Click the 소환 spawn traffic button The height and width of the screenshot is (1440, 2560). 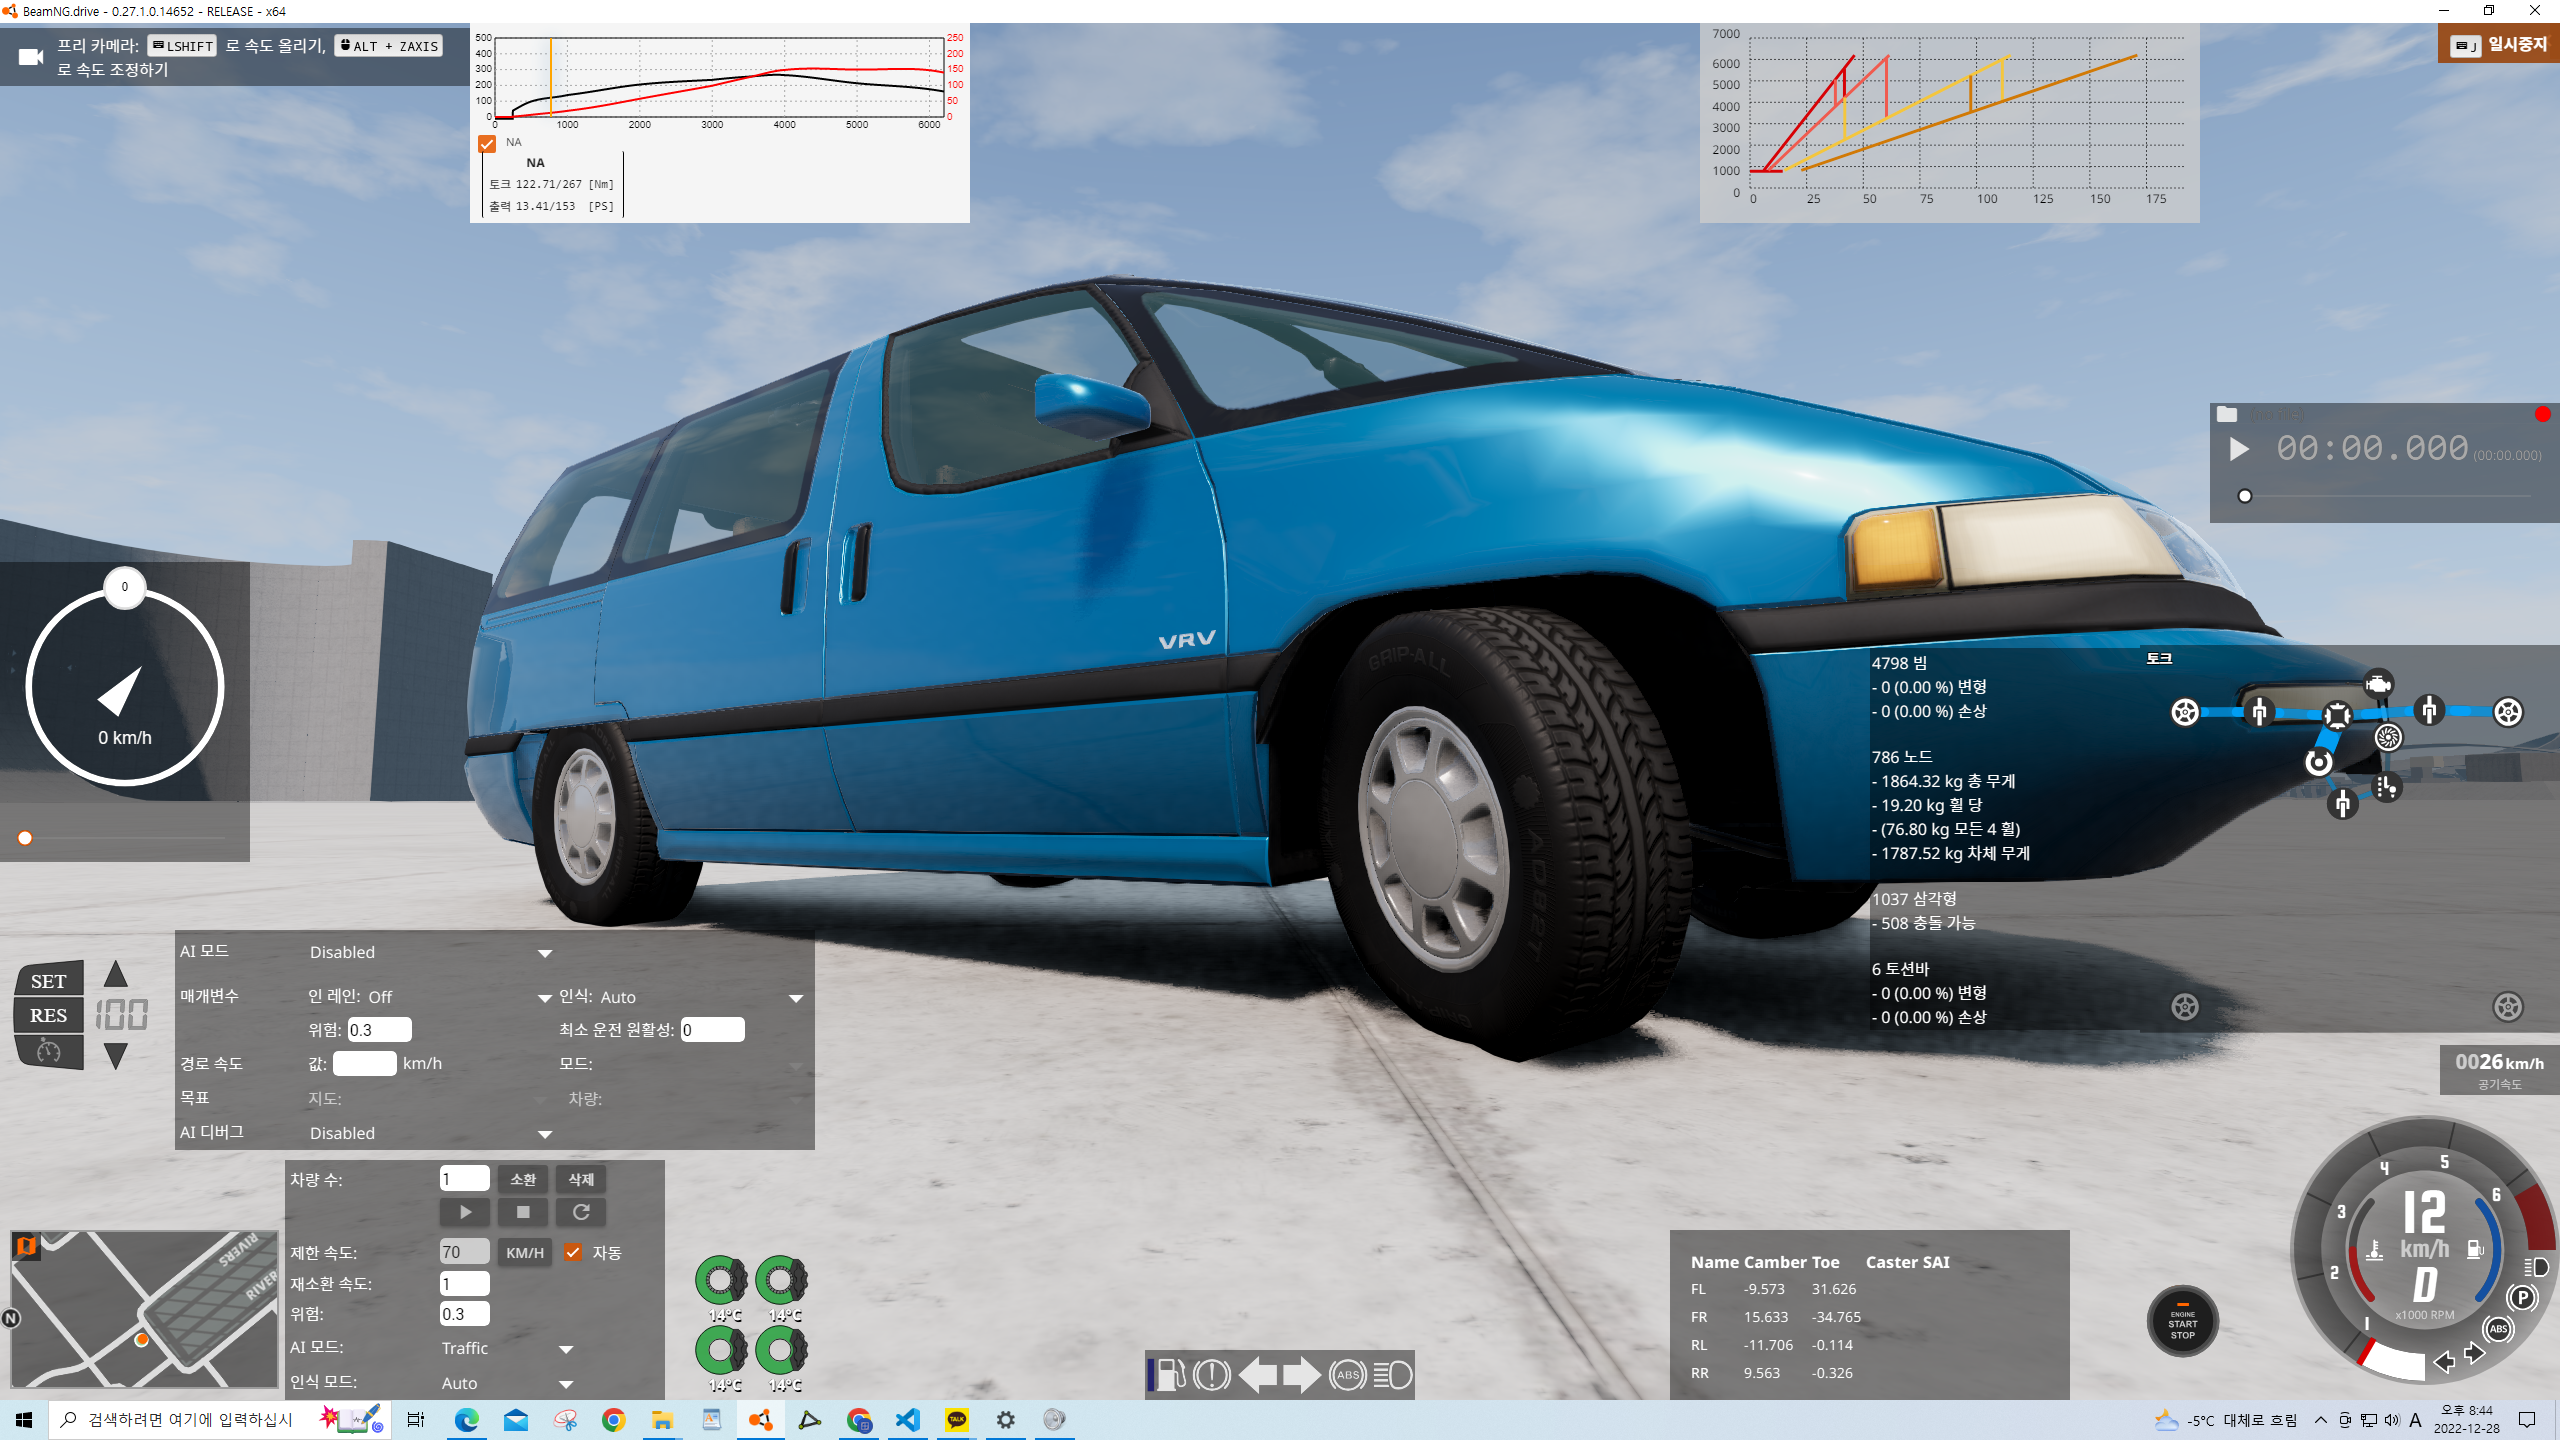pos(523,1179)
